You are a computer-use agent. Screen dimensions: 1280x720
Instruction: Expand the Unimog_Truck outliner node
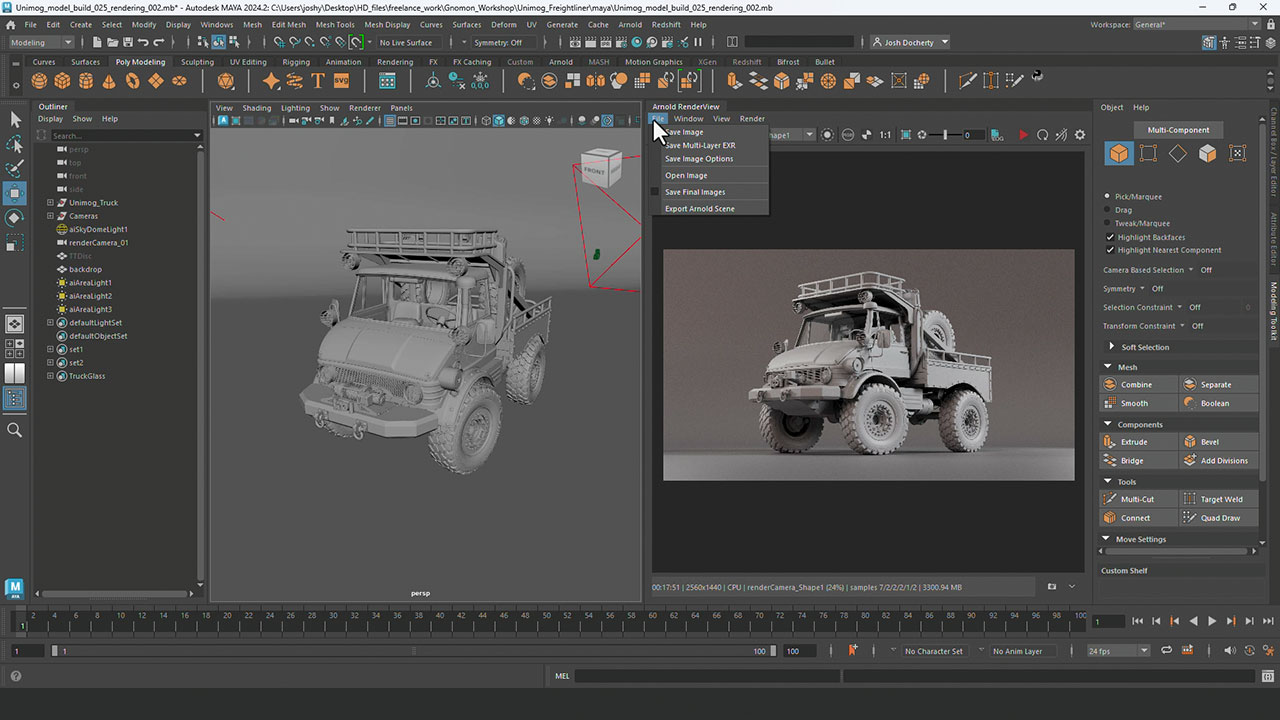click(50, 203)
